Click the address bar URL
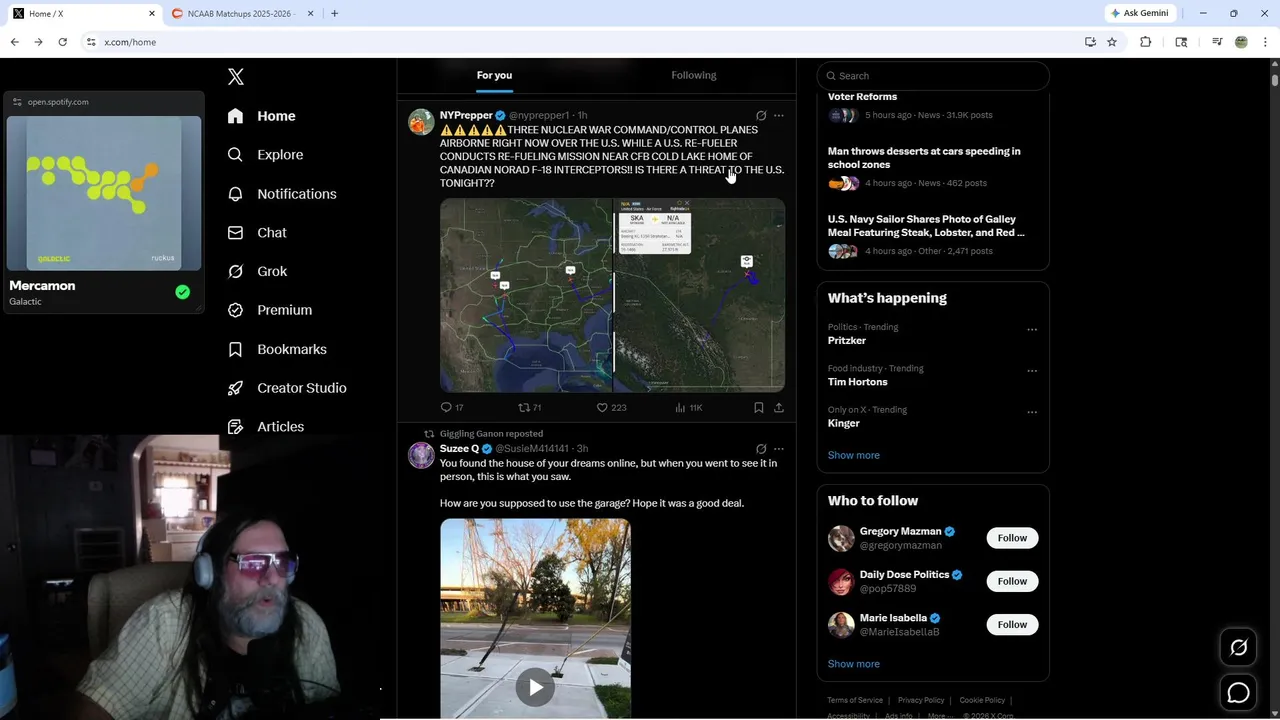Image resolution: width=1280 pixels, height=720 pixels. [130, 42]
